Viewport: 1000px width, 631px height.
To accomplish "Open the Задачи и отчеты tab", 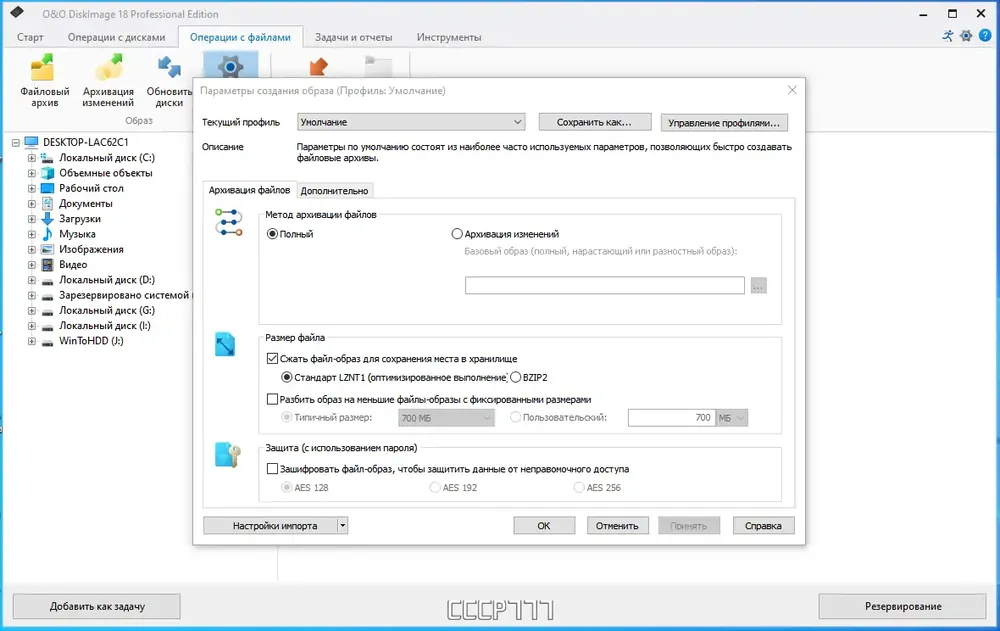I will (x=353, y=37).
